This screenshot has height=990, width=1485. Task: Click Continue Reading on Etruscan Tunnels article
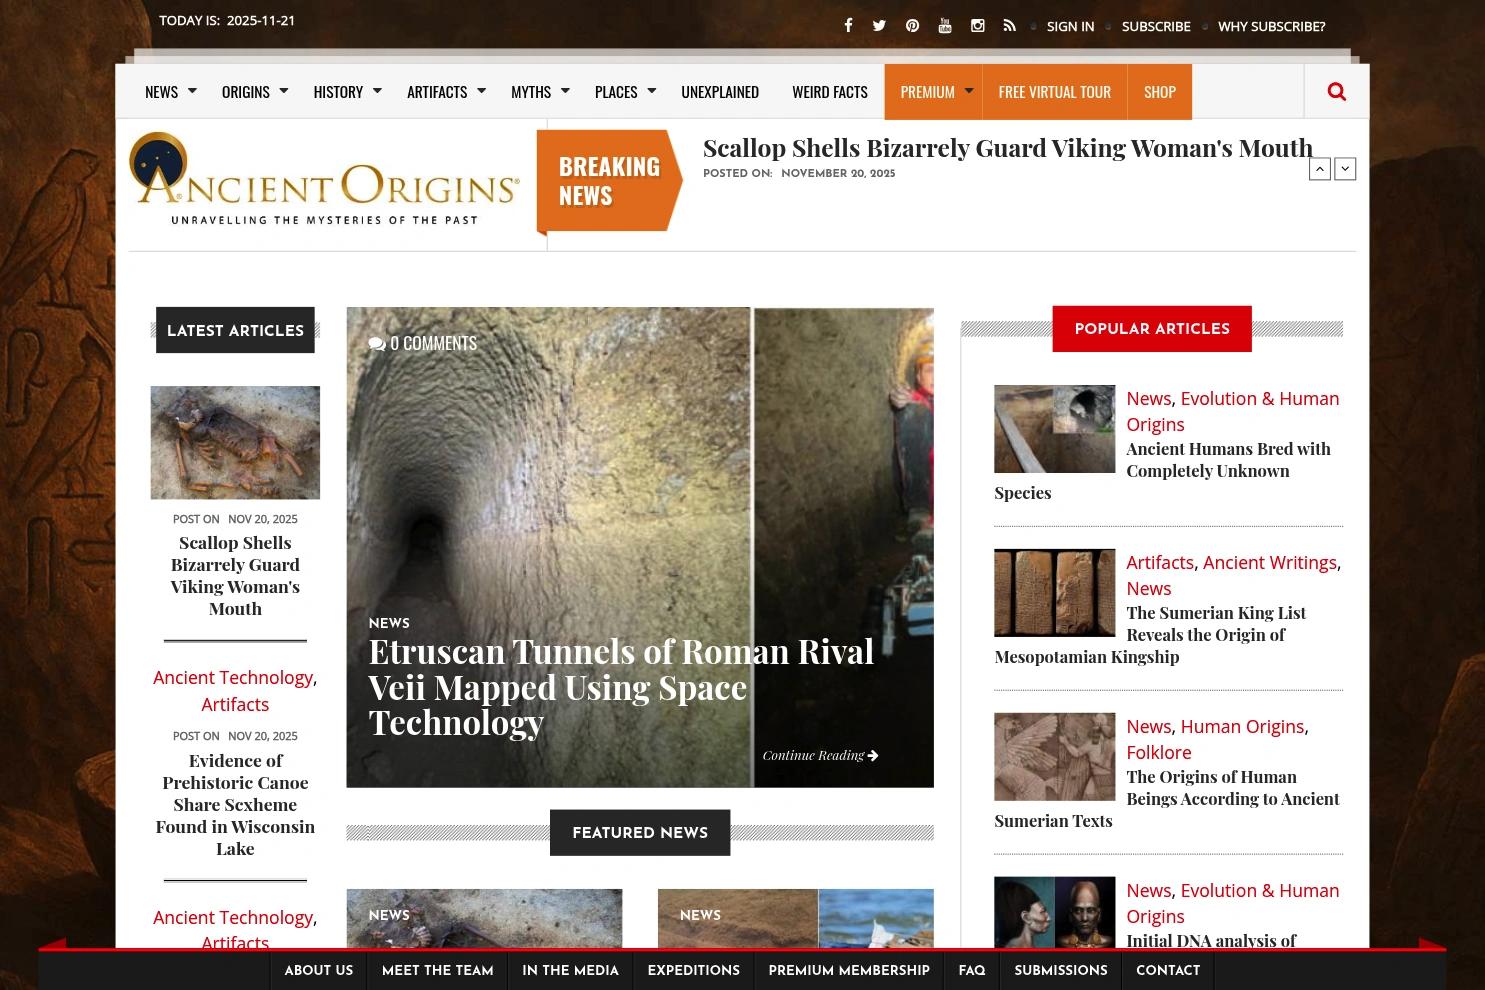820,755
